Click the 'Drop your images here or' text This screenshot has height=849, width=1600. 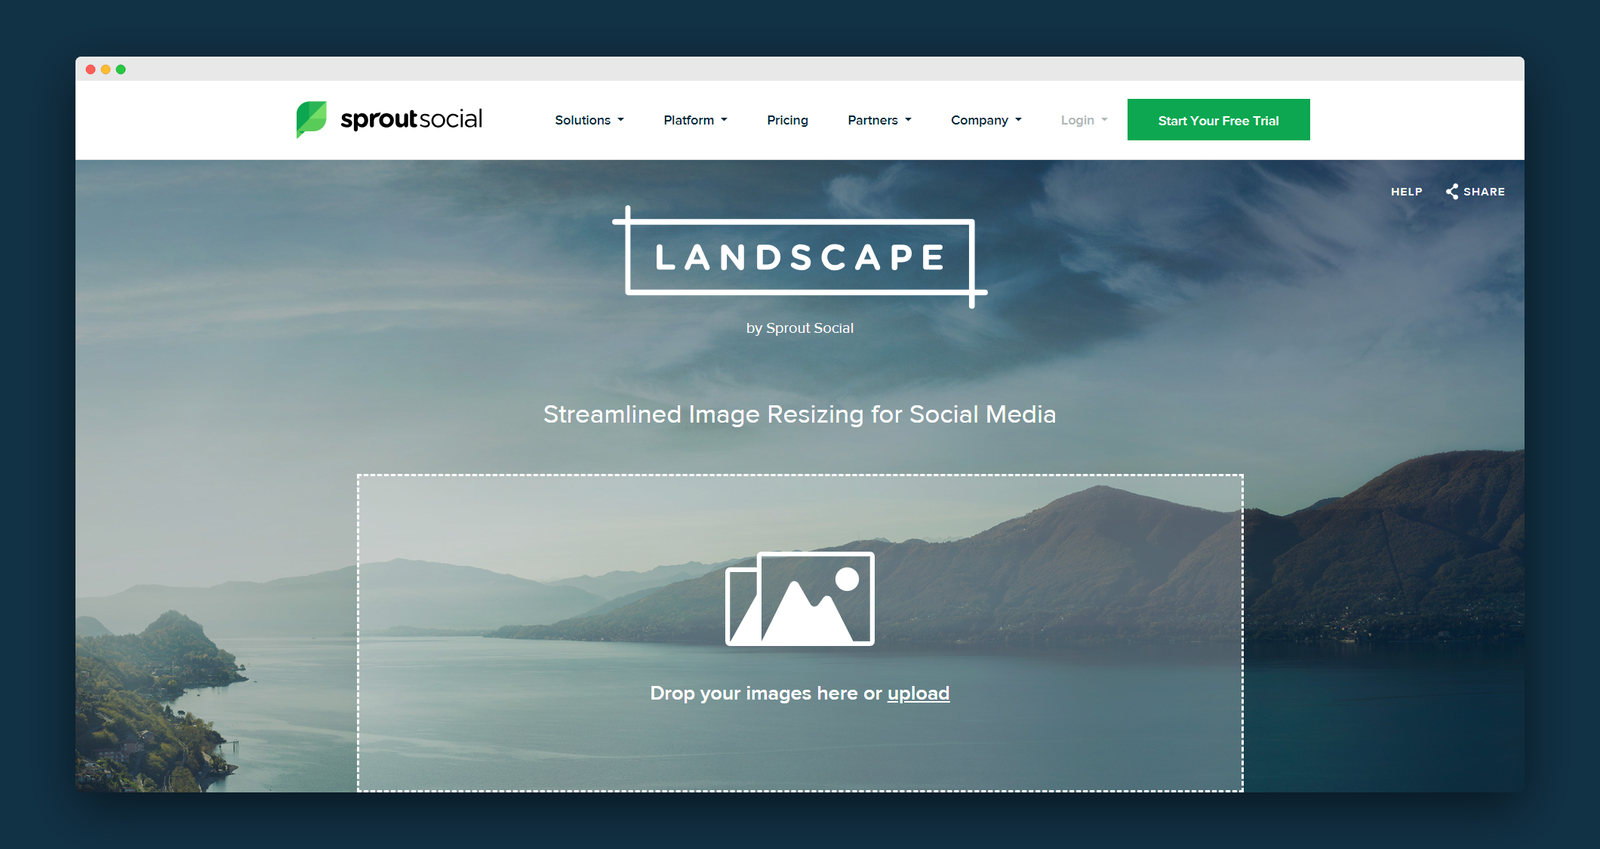pyautogui.click(x=766, y=693)
